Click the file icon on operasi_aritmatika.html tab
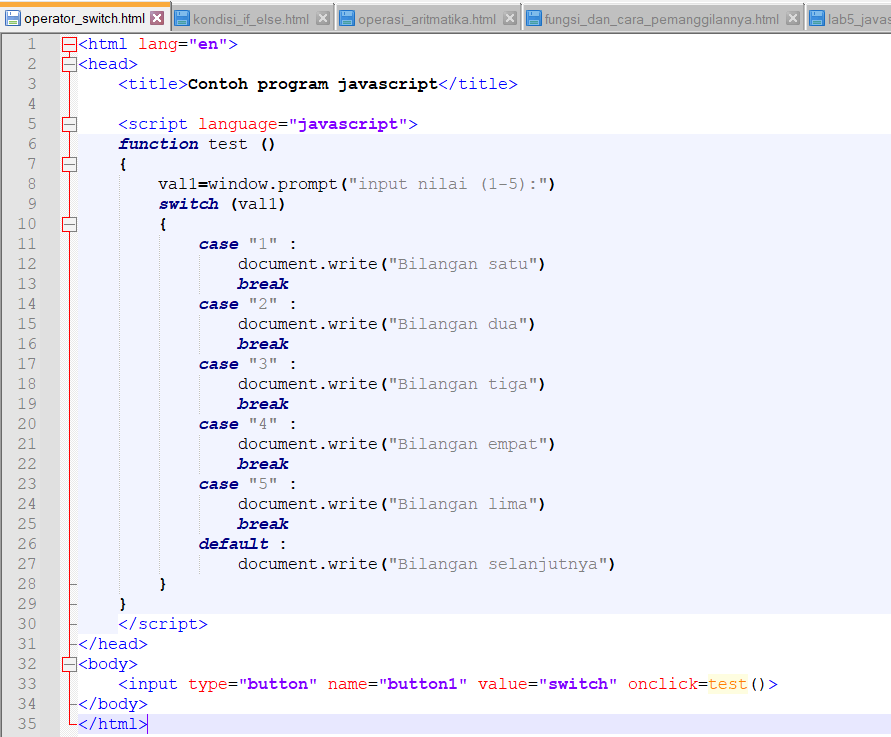891x737 pixels. [347, 17]
